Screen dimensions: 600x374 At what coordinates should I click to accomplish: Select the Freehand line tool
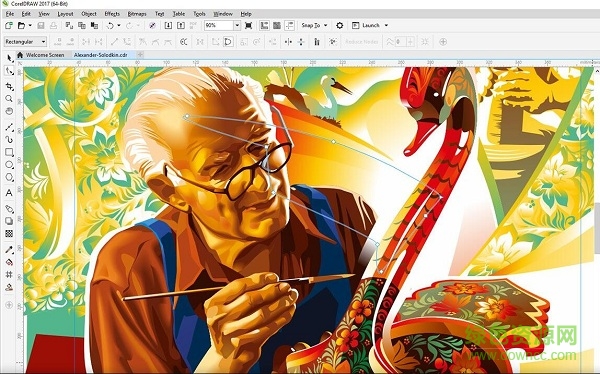click(x=9, y=127)
